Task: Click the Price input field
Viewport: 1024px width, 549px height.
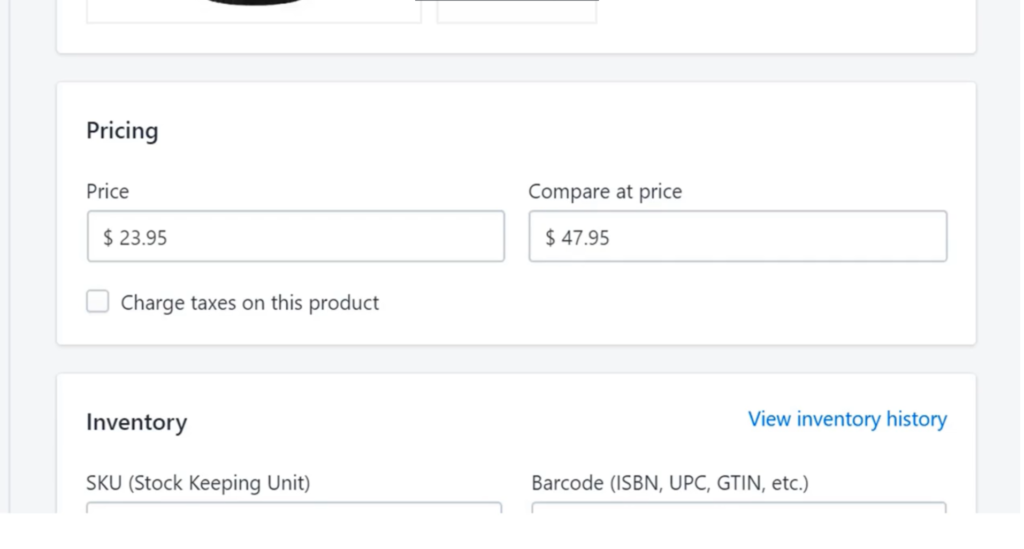Action: [x=295, y=236]
